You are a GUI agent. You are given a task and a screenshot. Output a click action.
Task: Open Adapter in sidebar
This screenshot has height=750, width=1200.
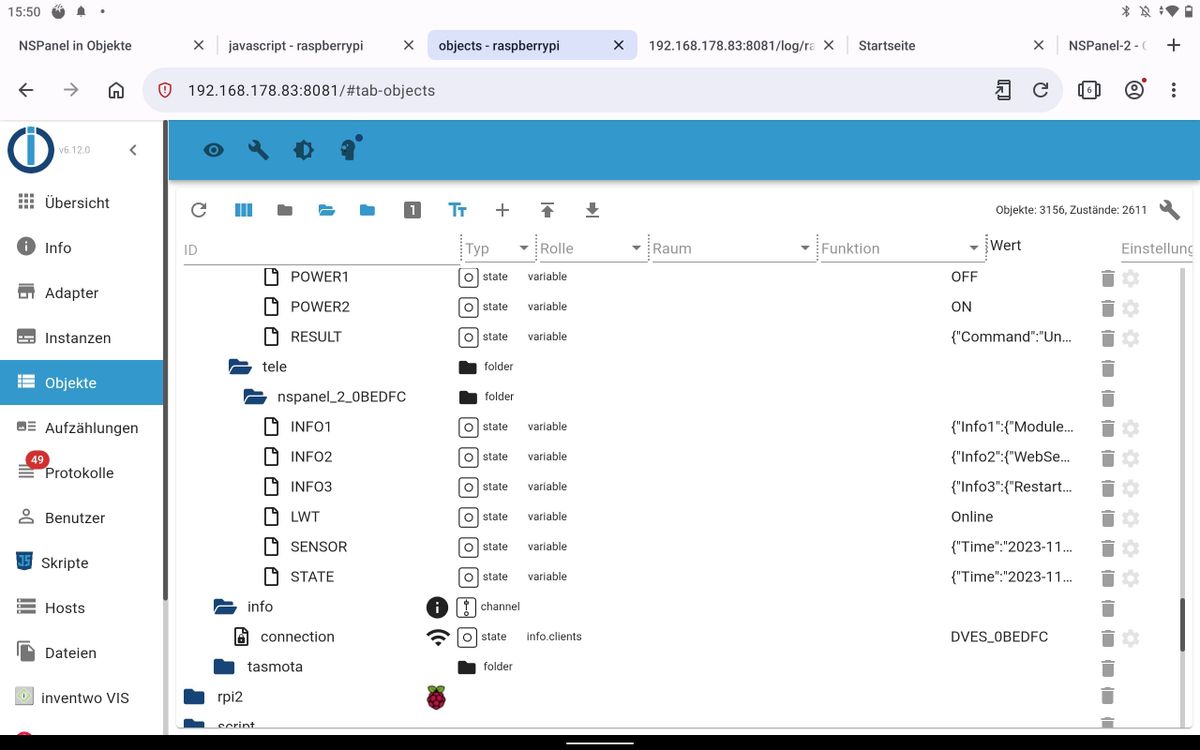pos(81,292)
